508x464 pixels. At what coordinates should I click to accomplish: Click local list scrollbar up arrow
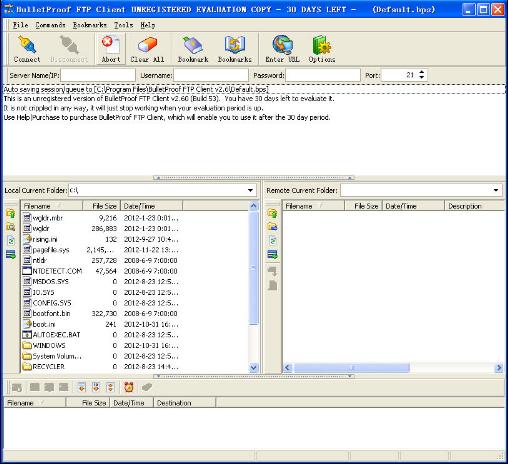pyautogui.click(x=254, y=206)
